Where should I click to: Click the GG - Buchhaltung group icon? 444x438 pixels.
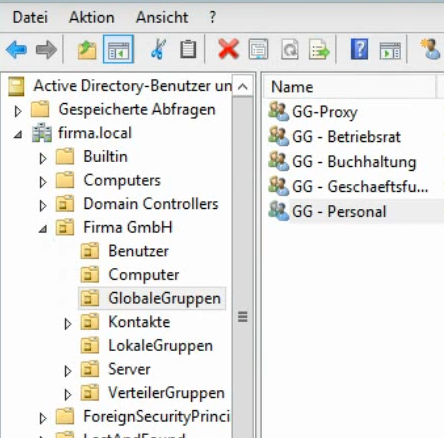click(x=278, y=161)
